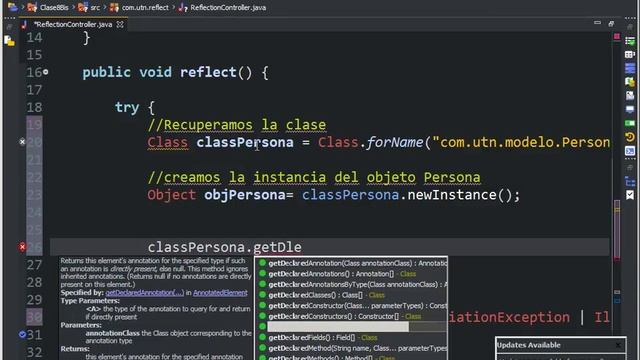Click the editor vertical scrollbar thumb
640x360 pixels.
(617, 229)
